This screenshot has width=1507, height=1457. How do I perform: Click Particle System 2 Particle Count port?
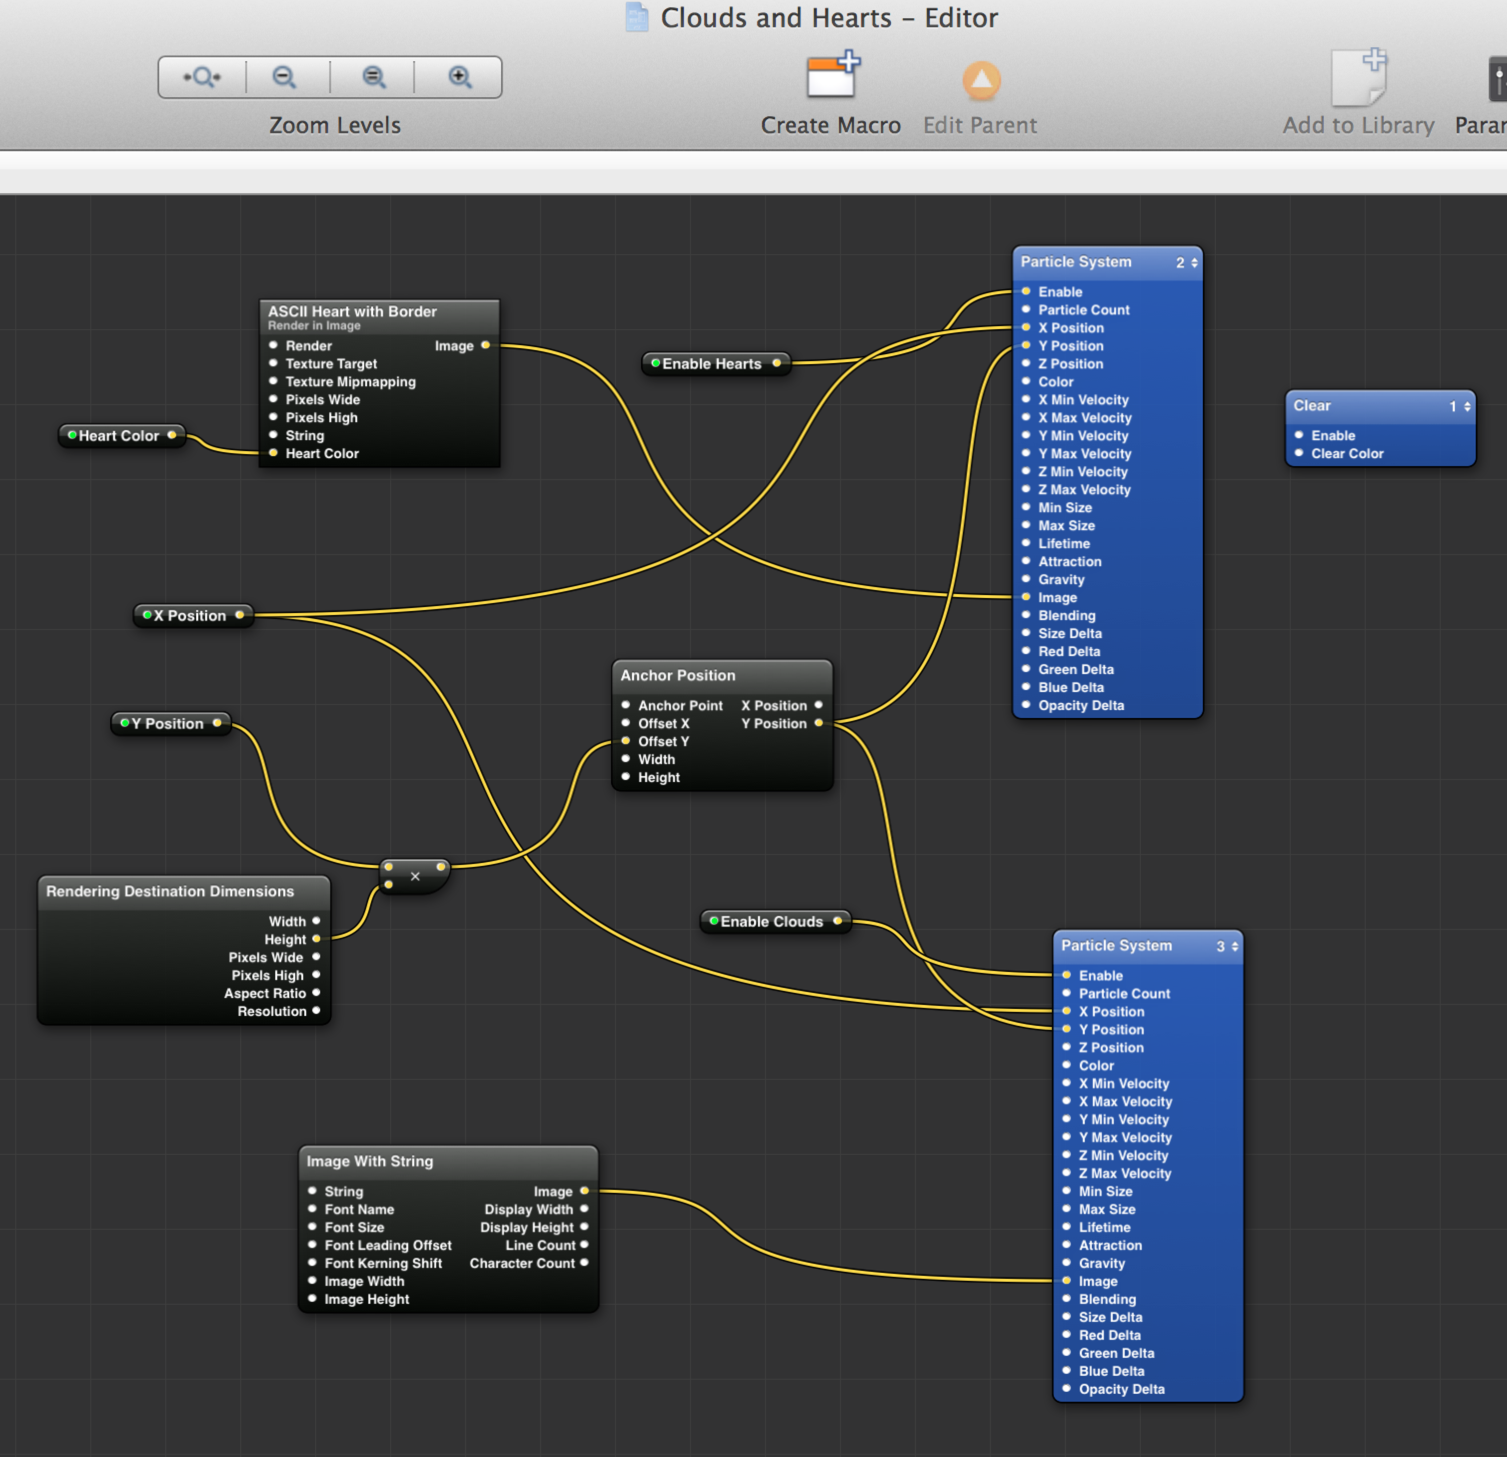[x=1026, y=310]
